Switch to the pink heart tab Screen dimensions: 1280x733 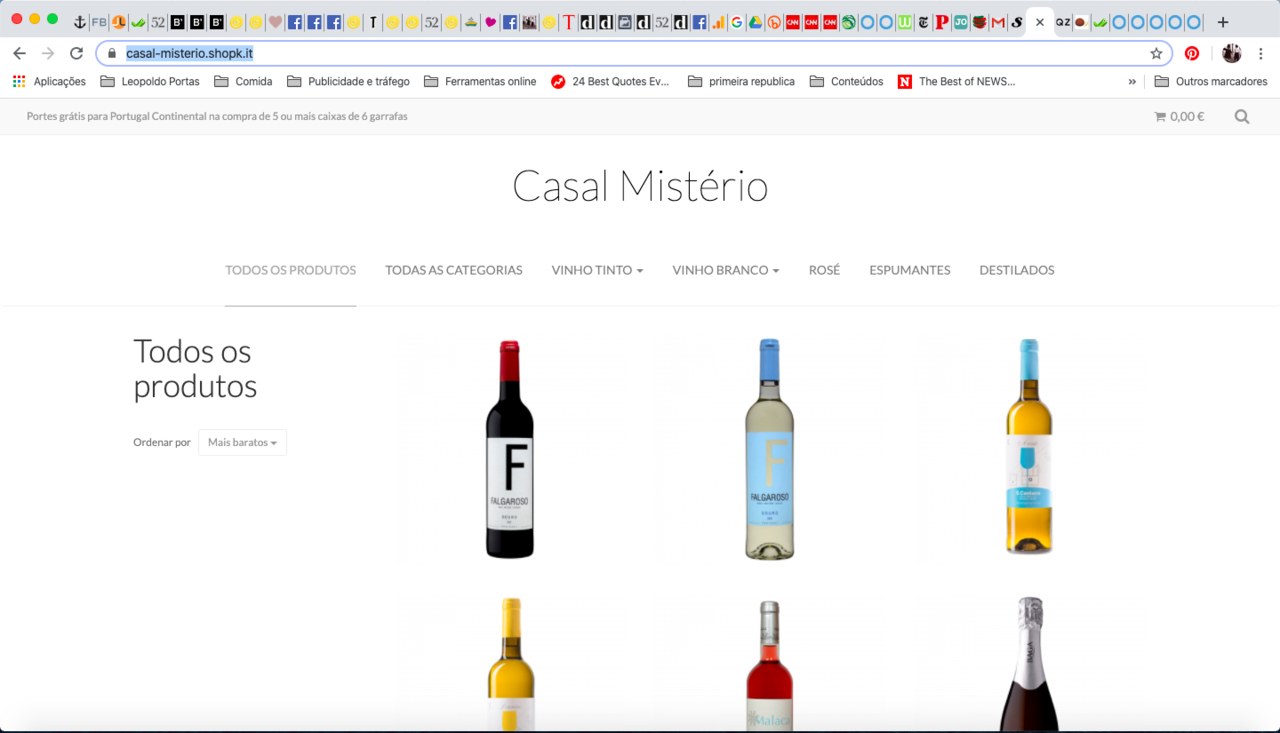tap(490, 22)
